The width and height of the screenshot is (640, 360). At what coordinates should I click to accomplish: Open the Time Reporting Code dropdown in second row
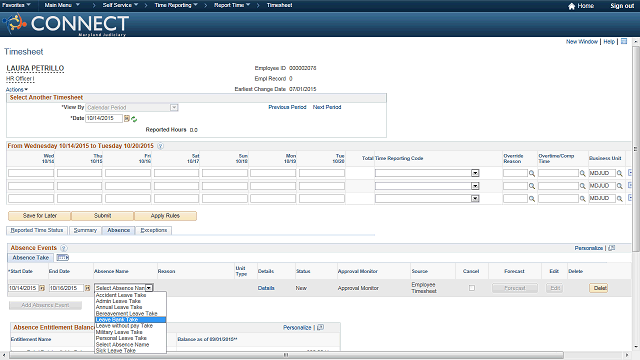(x=475, y=186)
